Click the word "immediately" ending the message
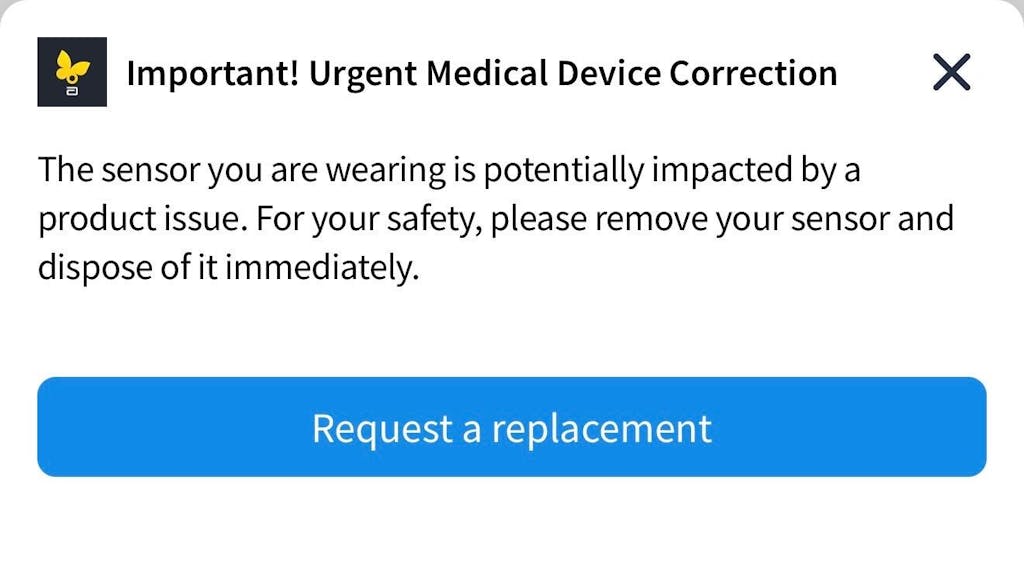 coord(320,268)
